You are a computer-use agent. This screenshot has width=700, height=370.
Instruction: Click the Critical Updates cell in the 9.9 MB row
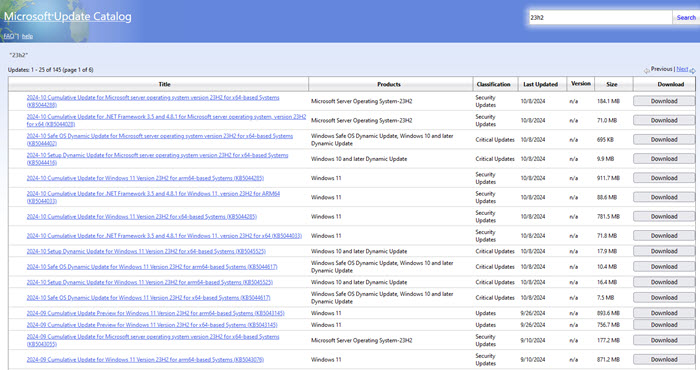[495, 158]
